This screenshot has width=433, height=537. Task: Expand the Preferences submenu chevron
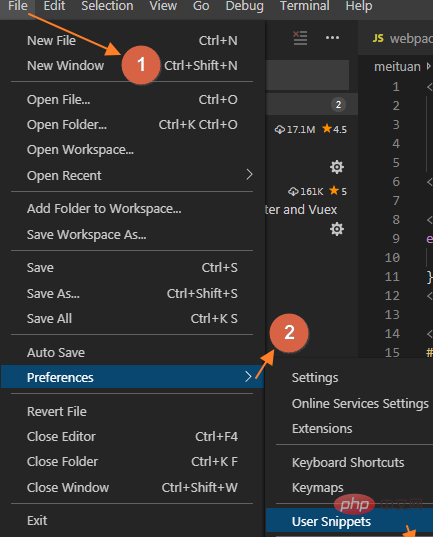click(248, 376)
